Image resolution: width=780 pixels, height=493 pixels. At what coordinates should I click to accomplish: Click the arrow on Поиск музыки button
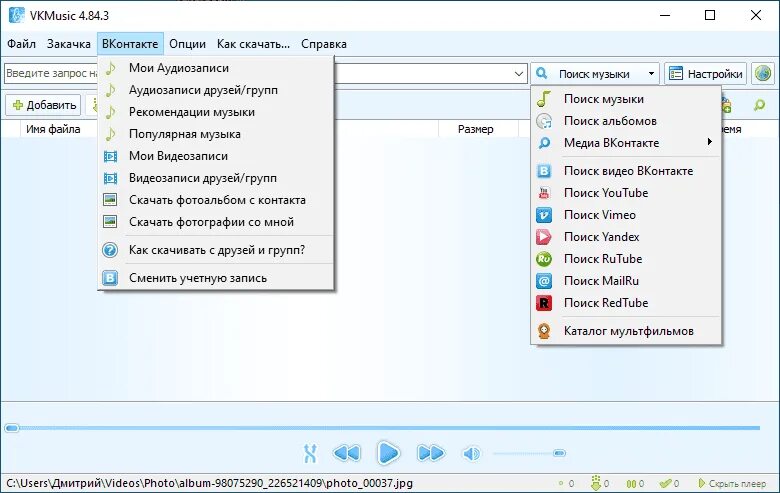[651, 74]
